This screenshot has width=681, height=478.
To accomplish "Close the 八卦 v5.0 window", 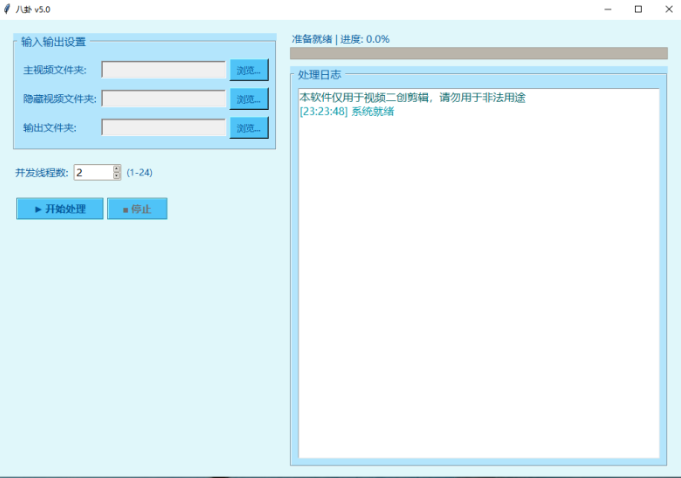I will point(666,9).
